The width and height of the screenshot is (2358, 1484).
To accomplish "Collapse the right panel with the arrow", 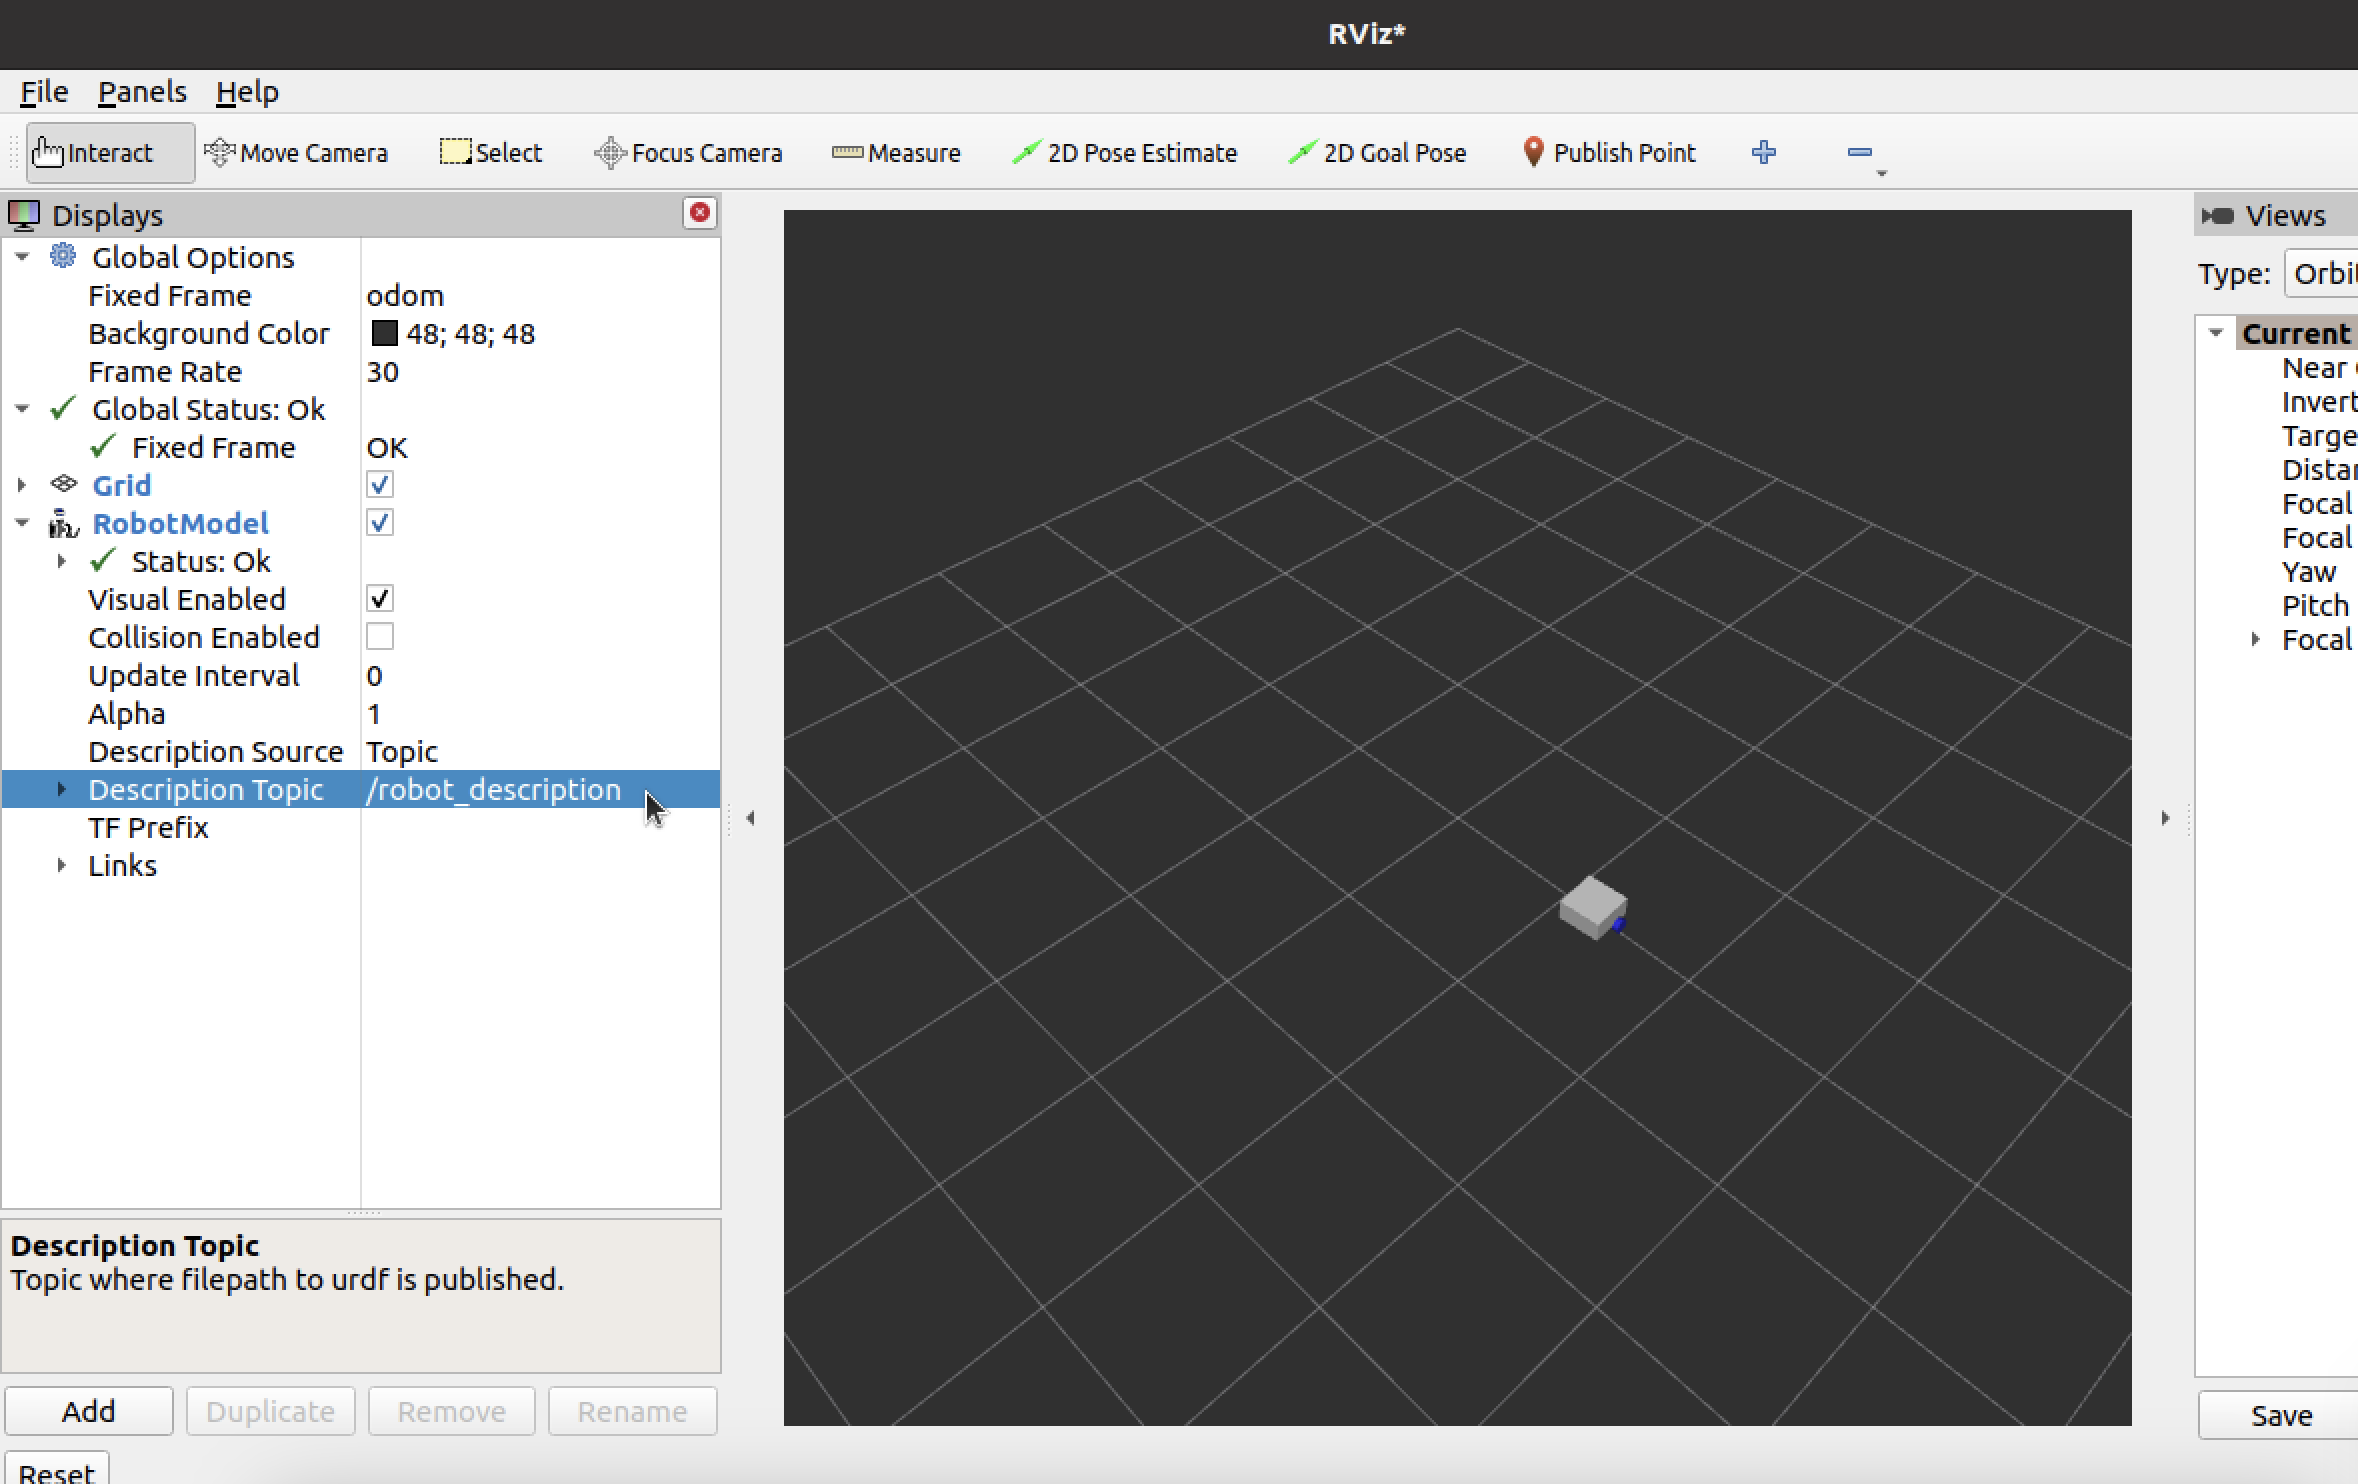I will pos(2165,818).
